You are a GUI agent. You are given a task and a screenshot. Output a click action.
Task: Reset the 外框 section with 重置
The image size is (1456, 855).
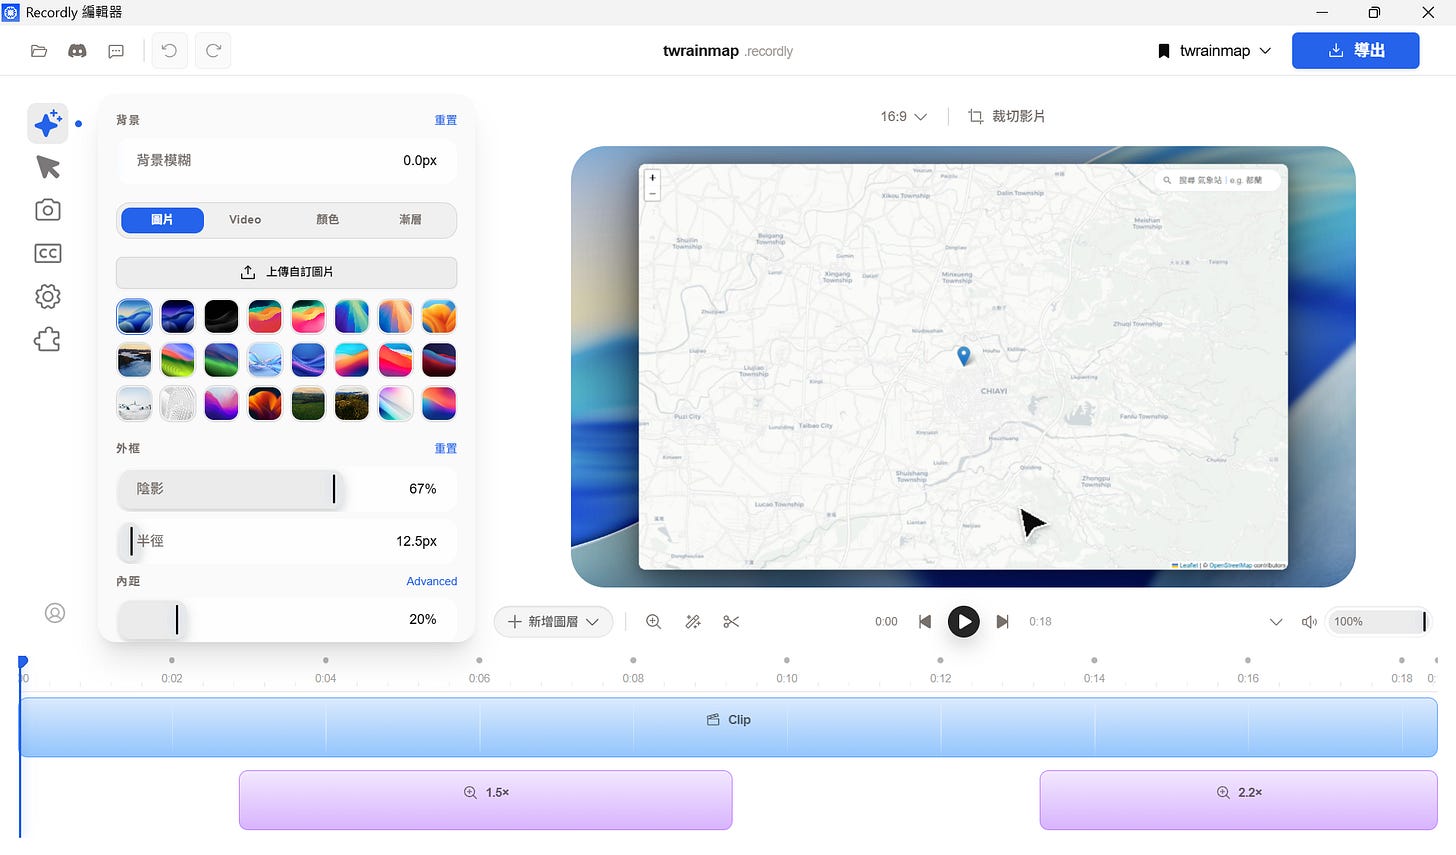(x=446, y=449)
